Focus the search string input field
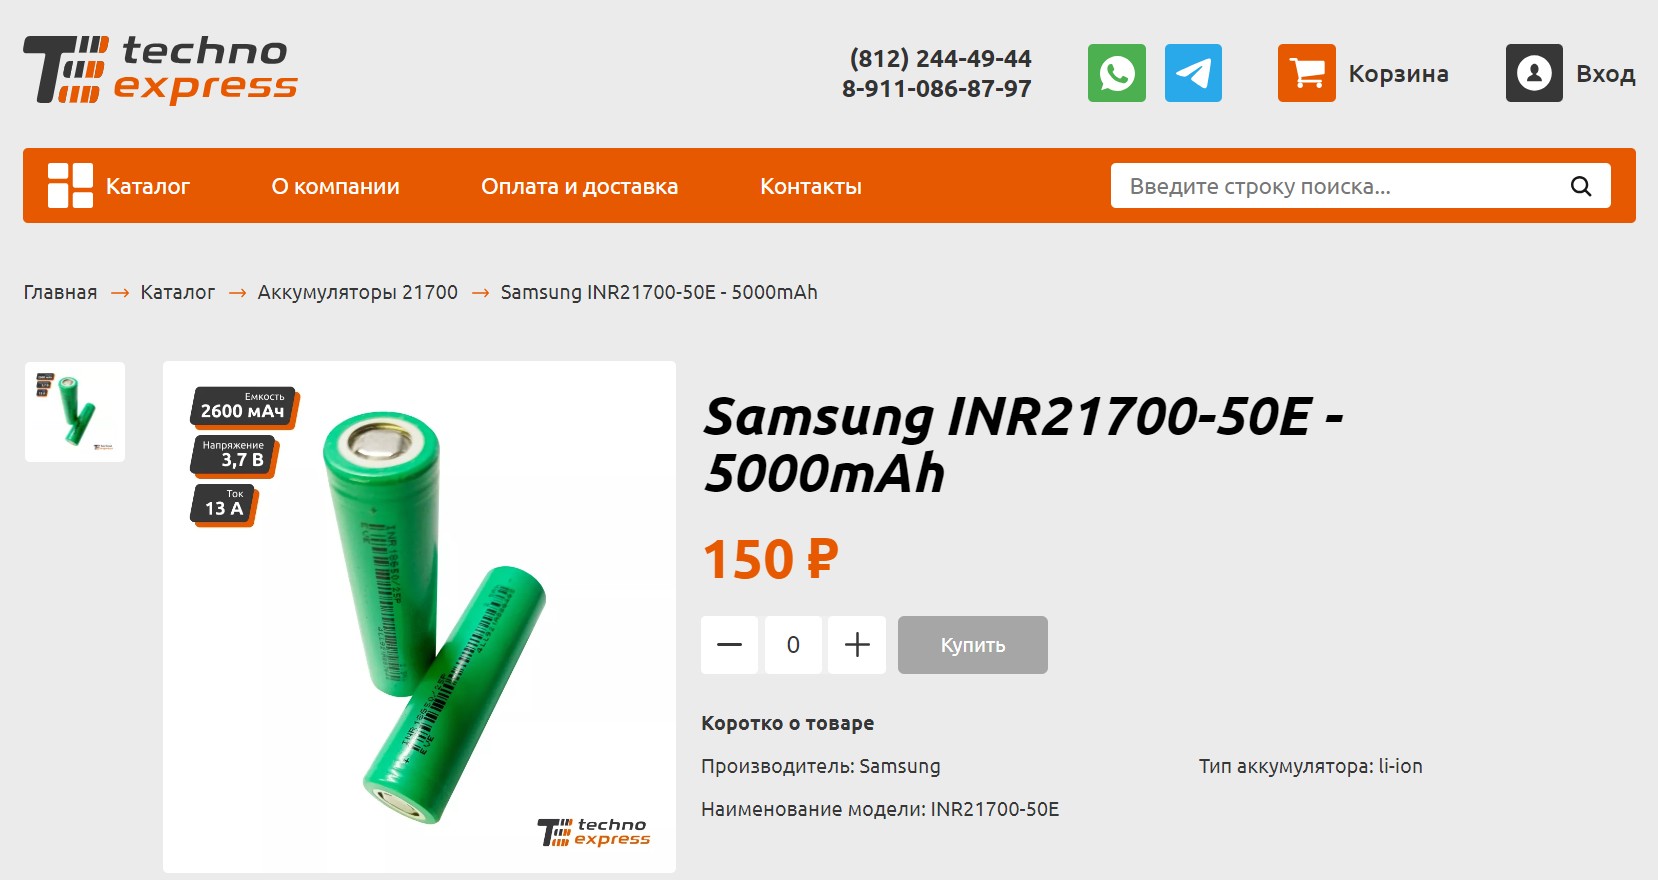This screenshot has height=880, width=1658. pos(1340,186)
